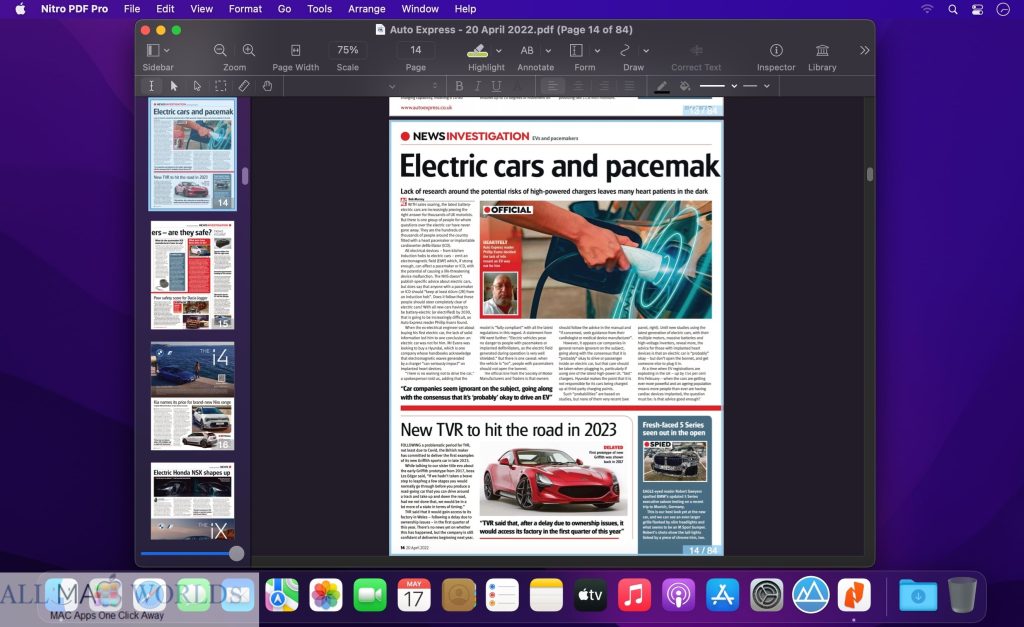Viewport: 1024px width, 627px height.
Task: Click the thumbnail size slider handle
Action: click(236, 553)
